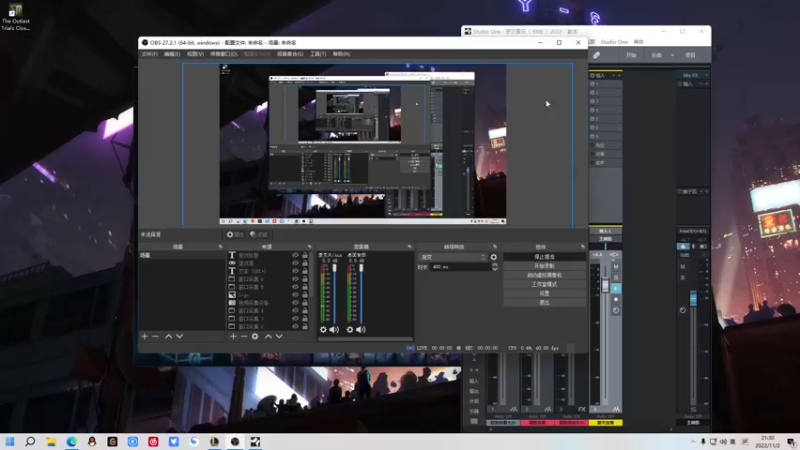
Task: Toggle visibility eye for 文本 (GDI+) source
Action: tap(295, 271)
